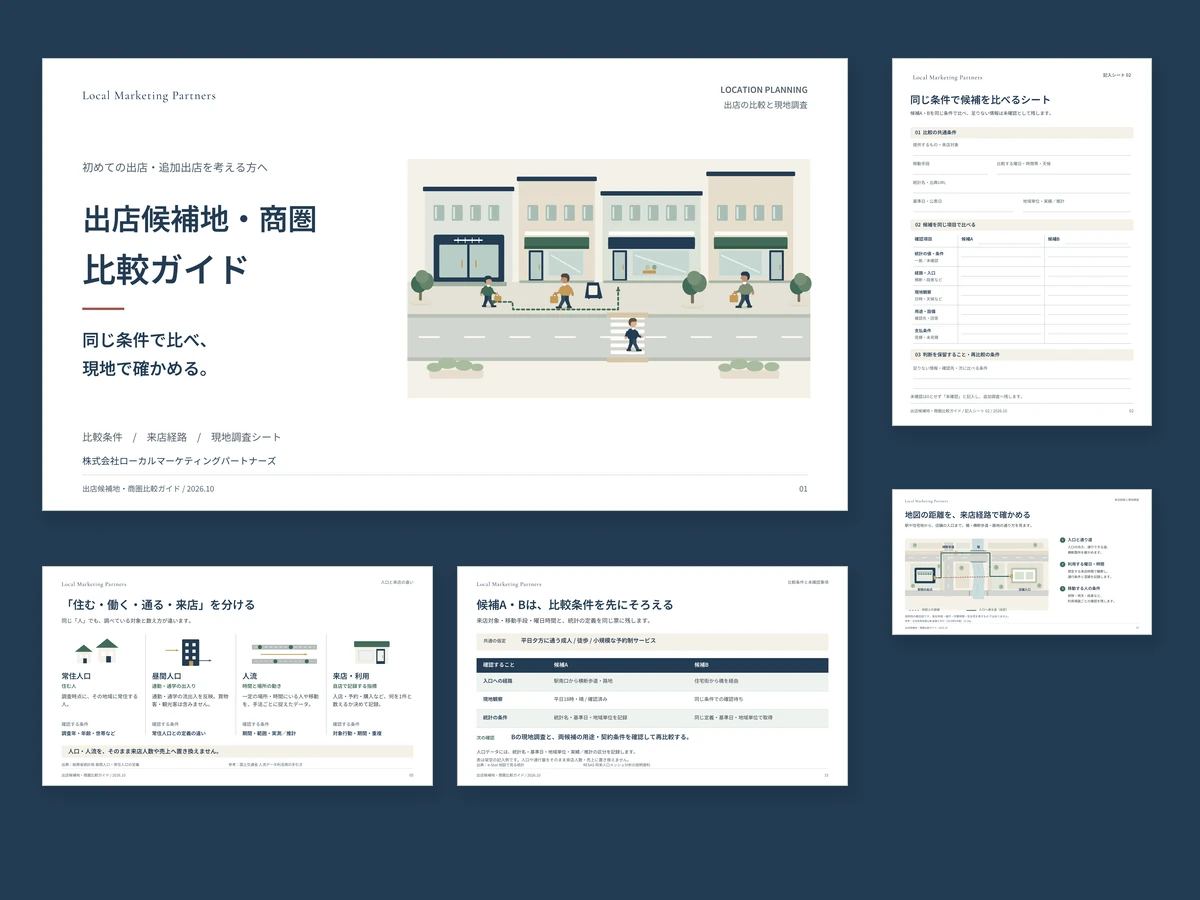
Task: Click the 統計名・出典URL blank field on worksheet
Action: tap(1021, 186)
